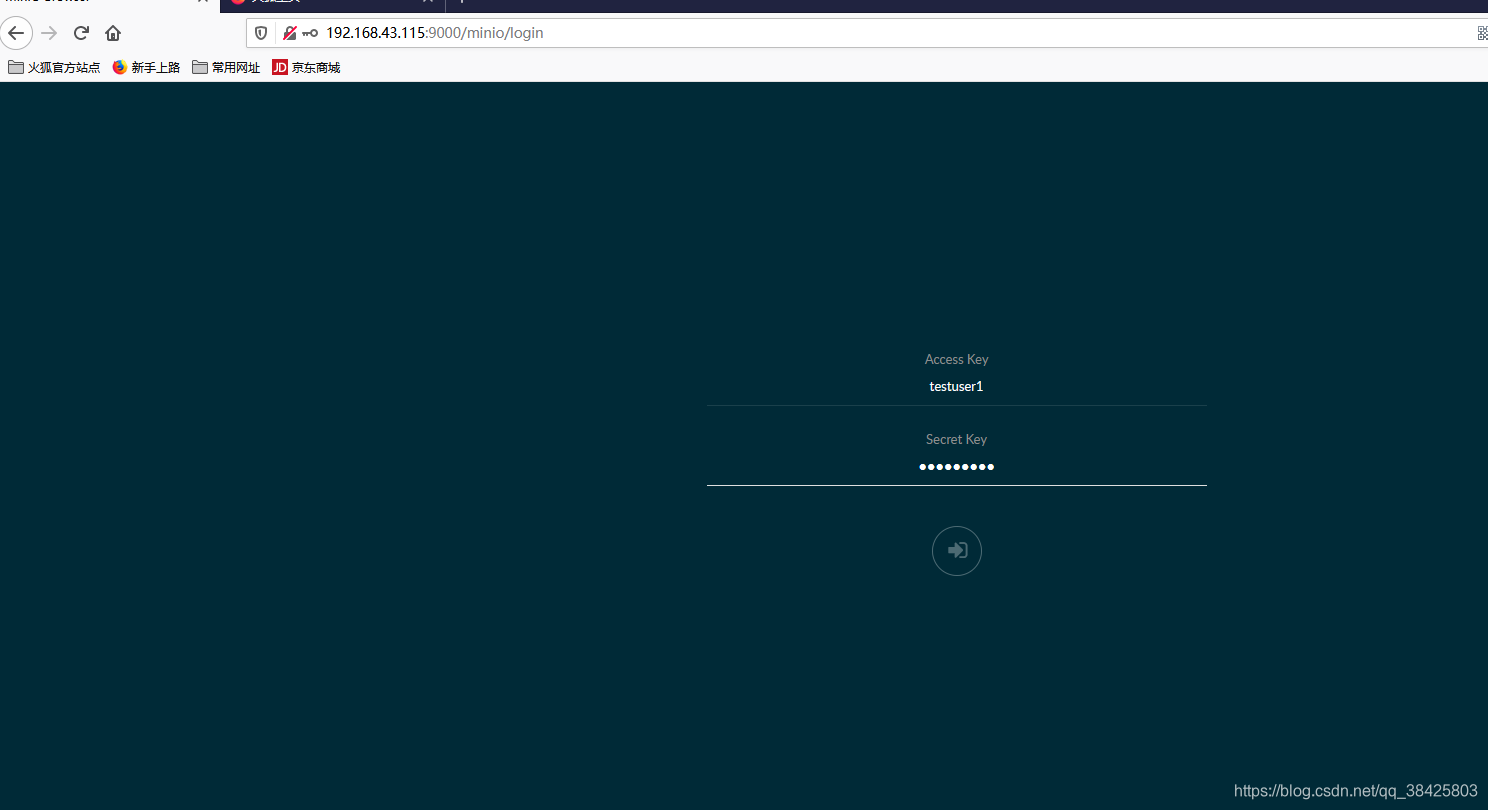Click the saved-login key icon in address bar
Viewport: 1488px width, 810px height.
(310, 33)
